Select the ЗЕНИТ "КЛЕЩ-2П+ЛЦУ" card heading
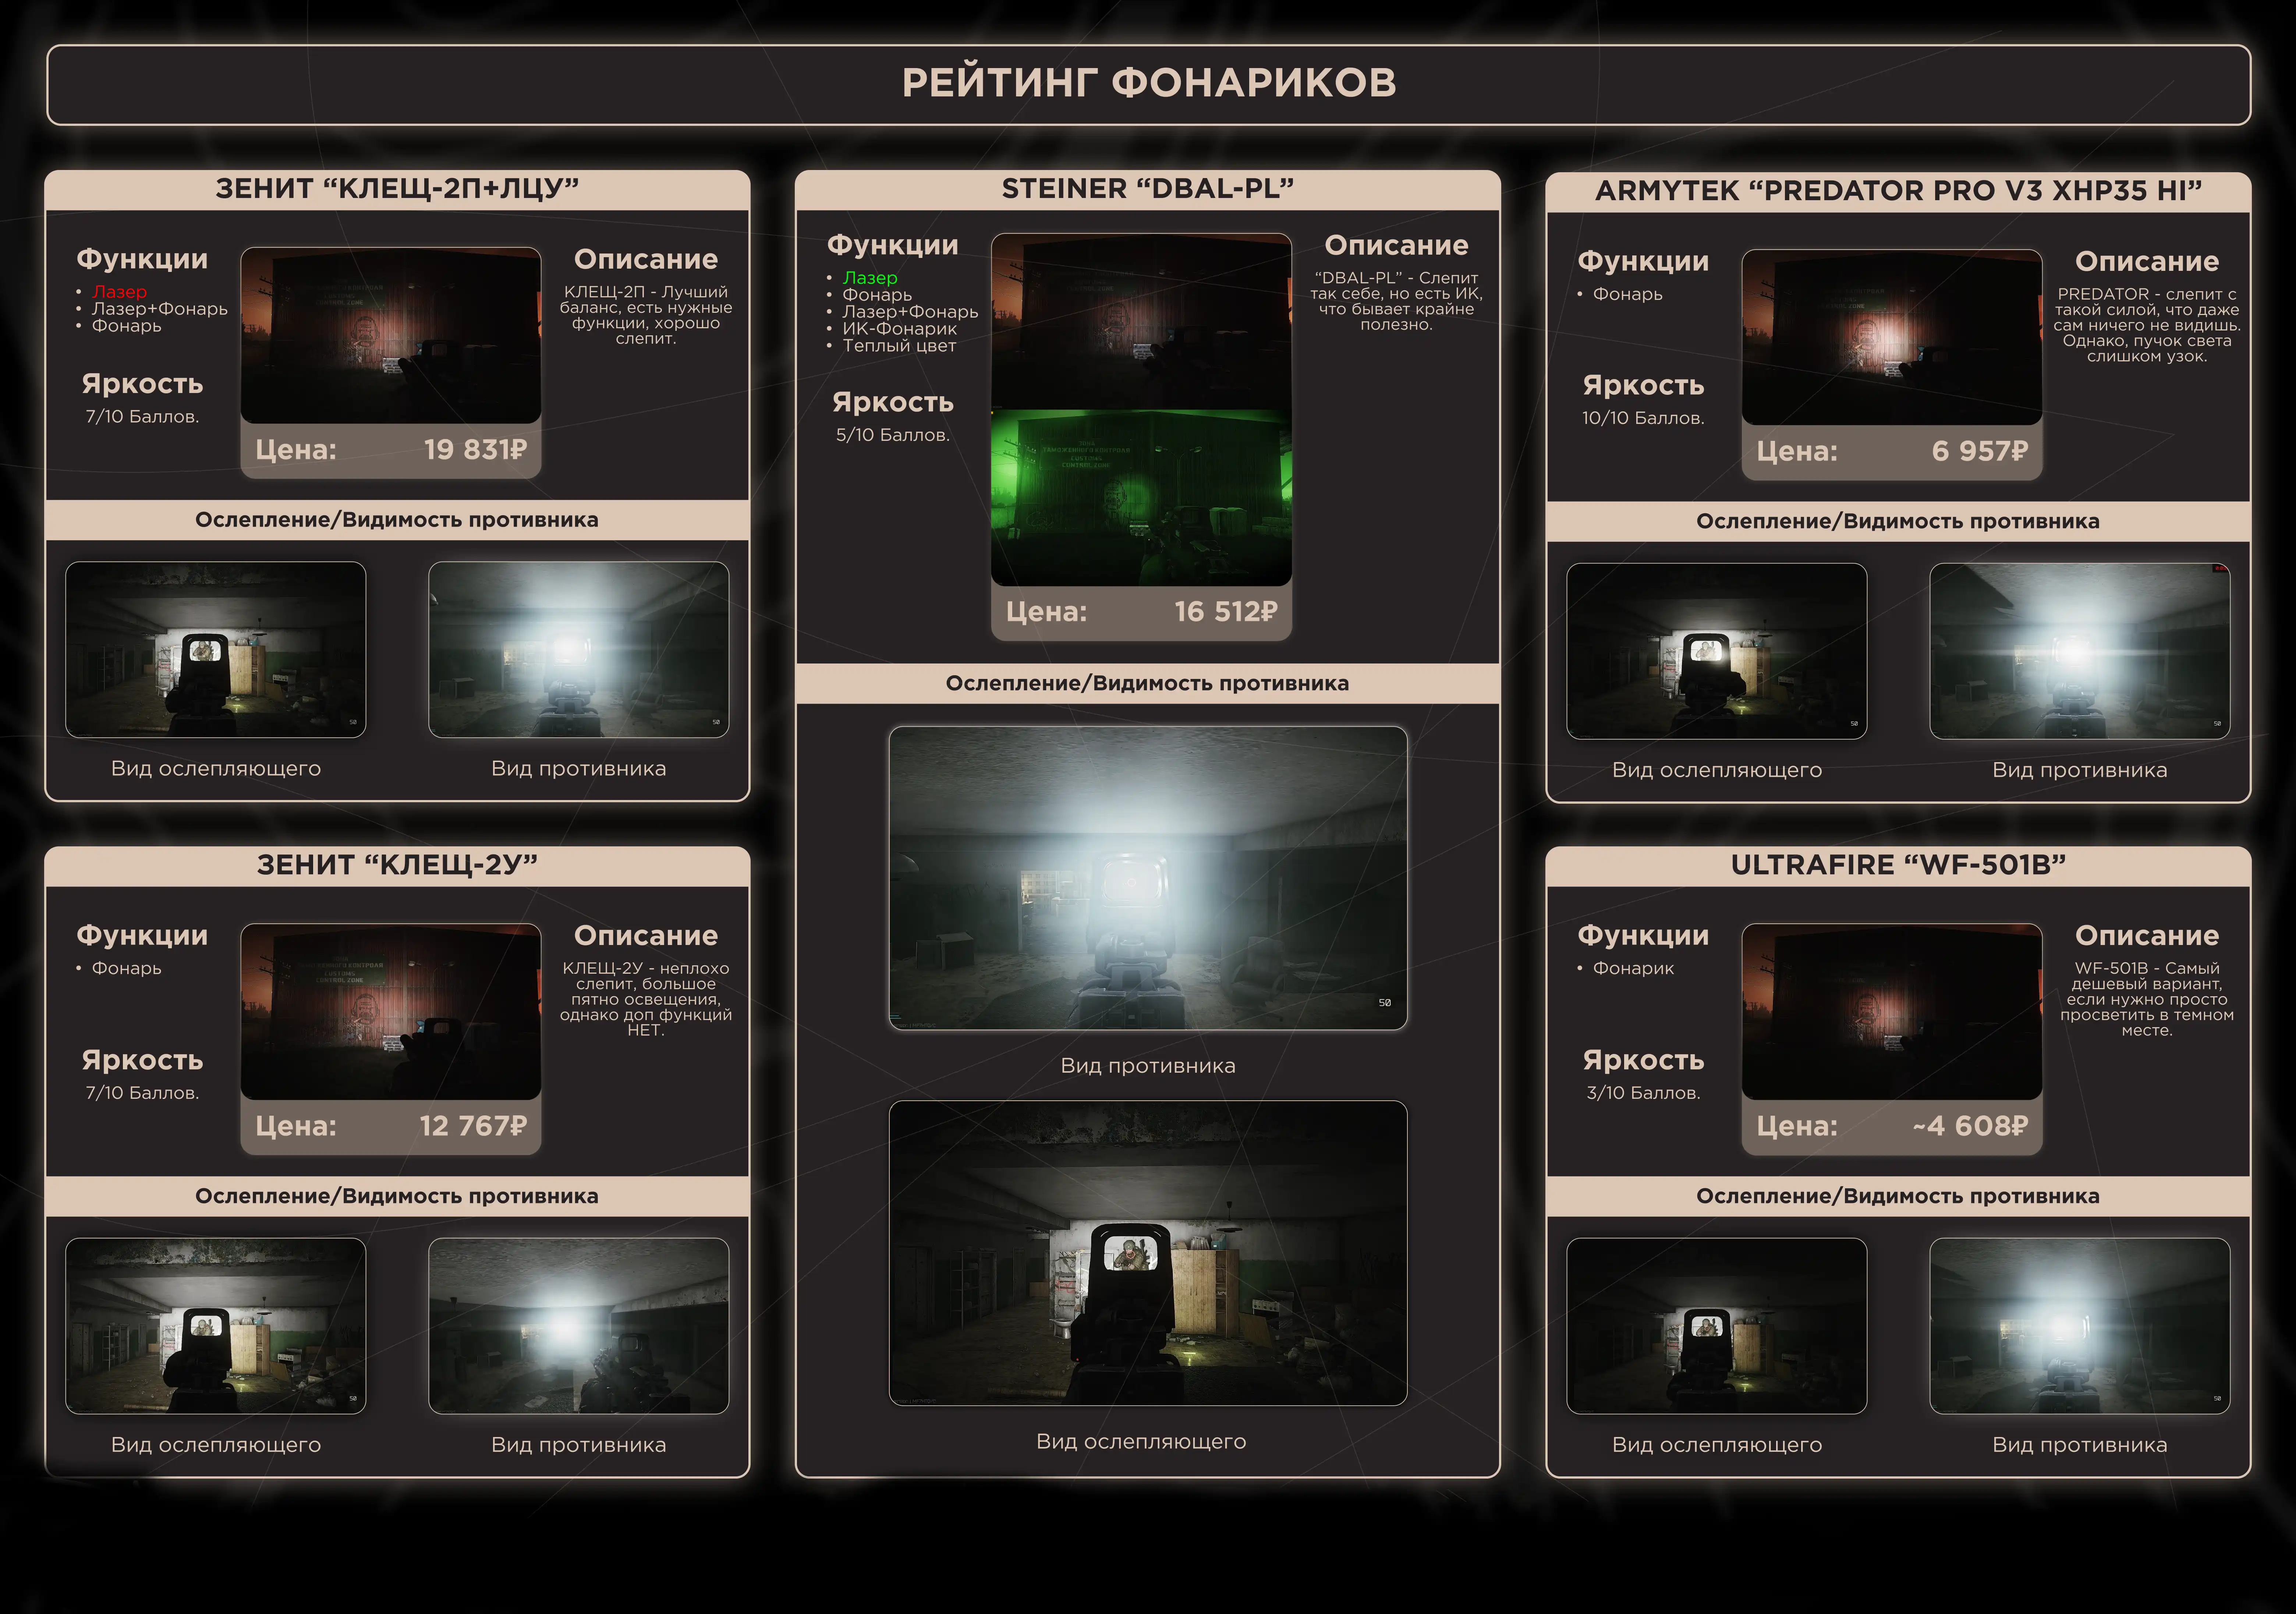Screen dimensions: 2296x1614 [397, 189]
